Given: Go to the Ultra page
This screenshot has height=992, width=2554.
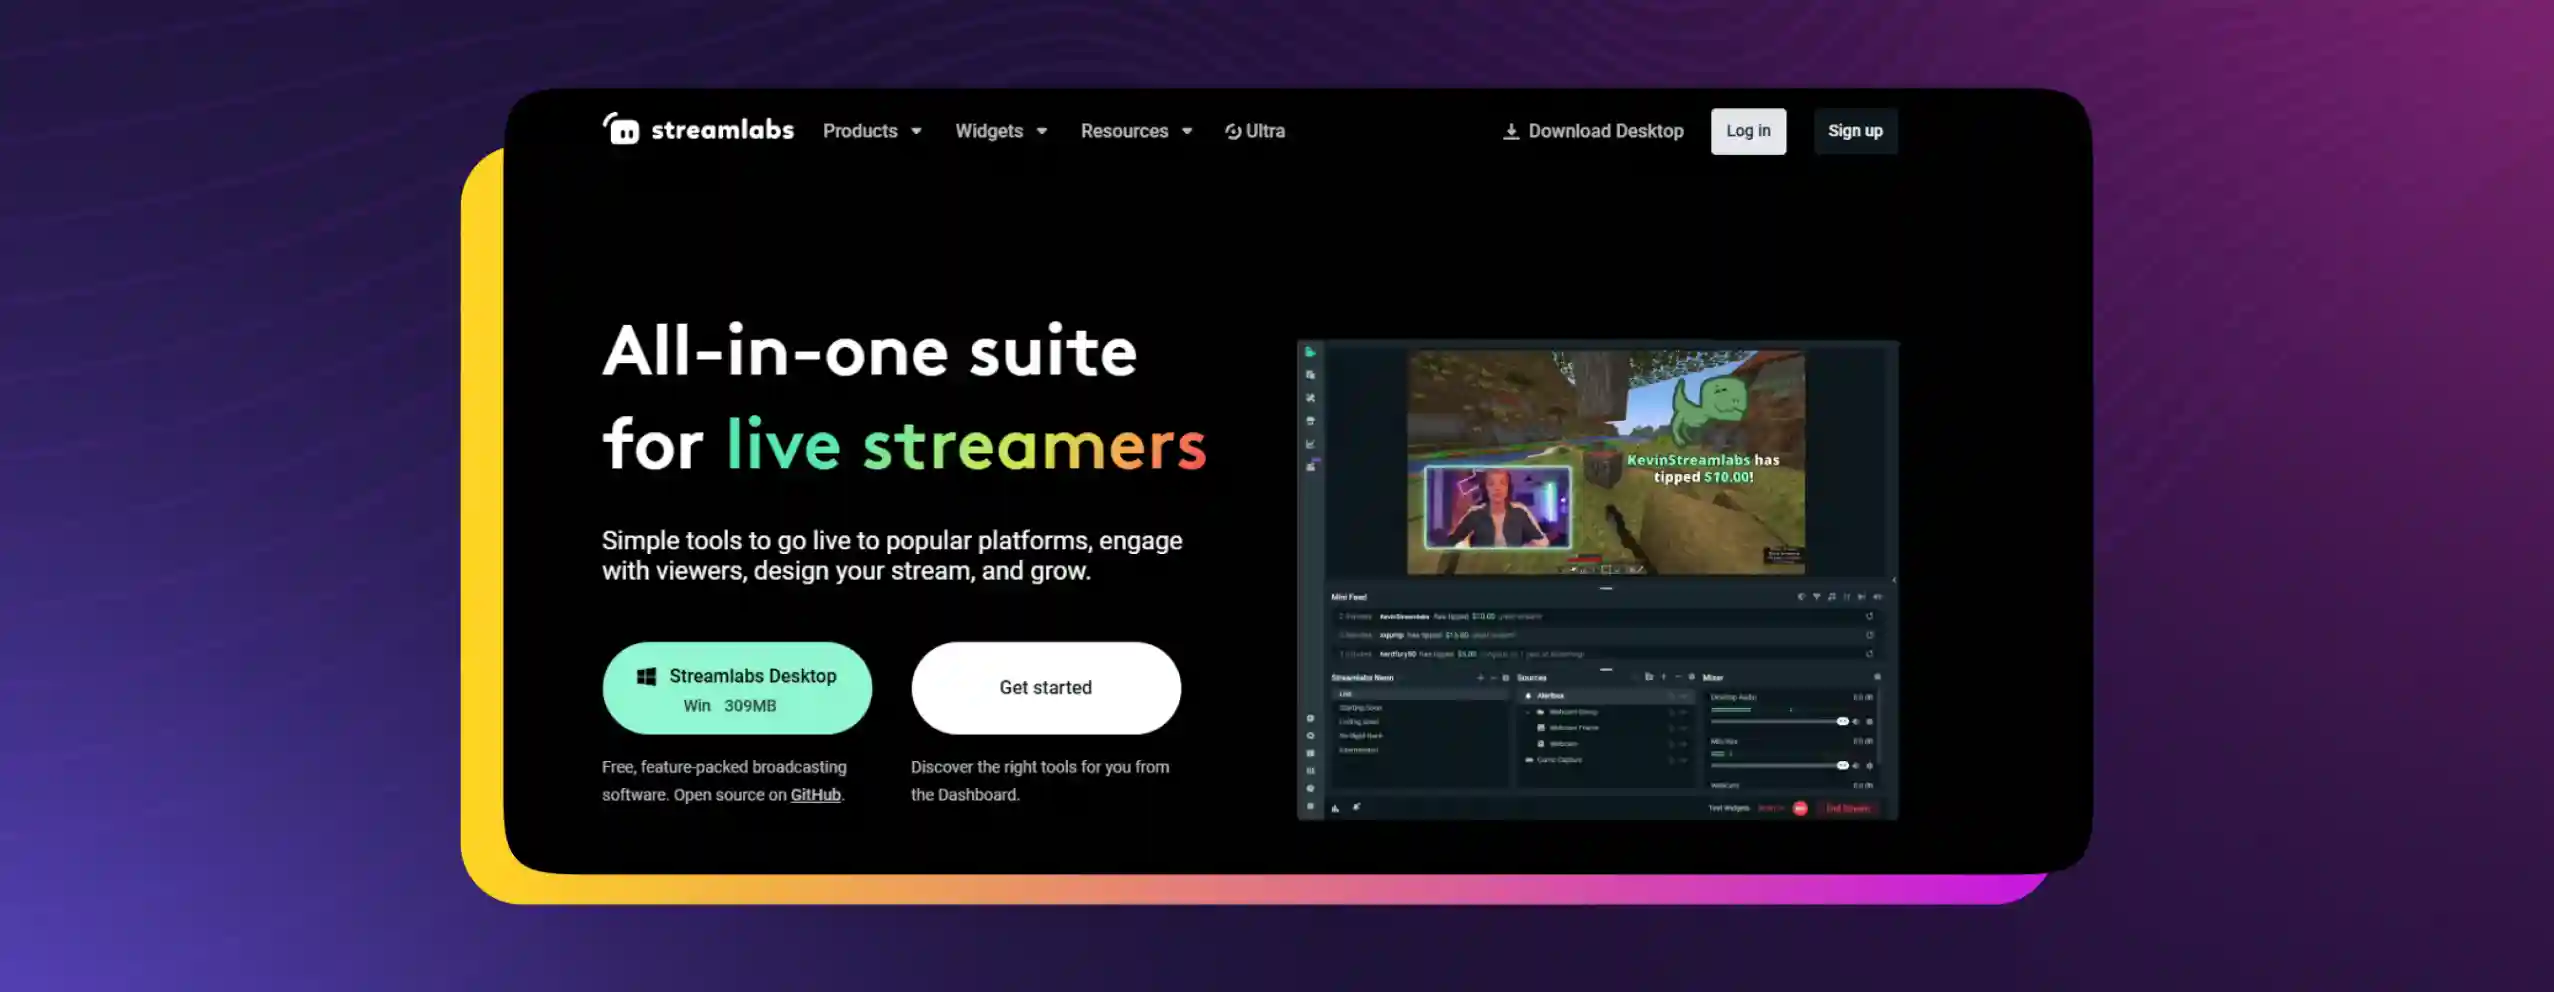Looking at the screenshot, I should (1255, 131).
